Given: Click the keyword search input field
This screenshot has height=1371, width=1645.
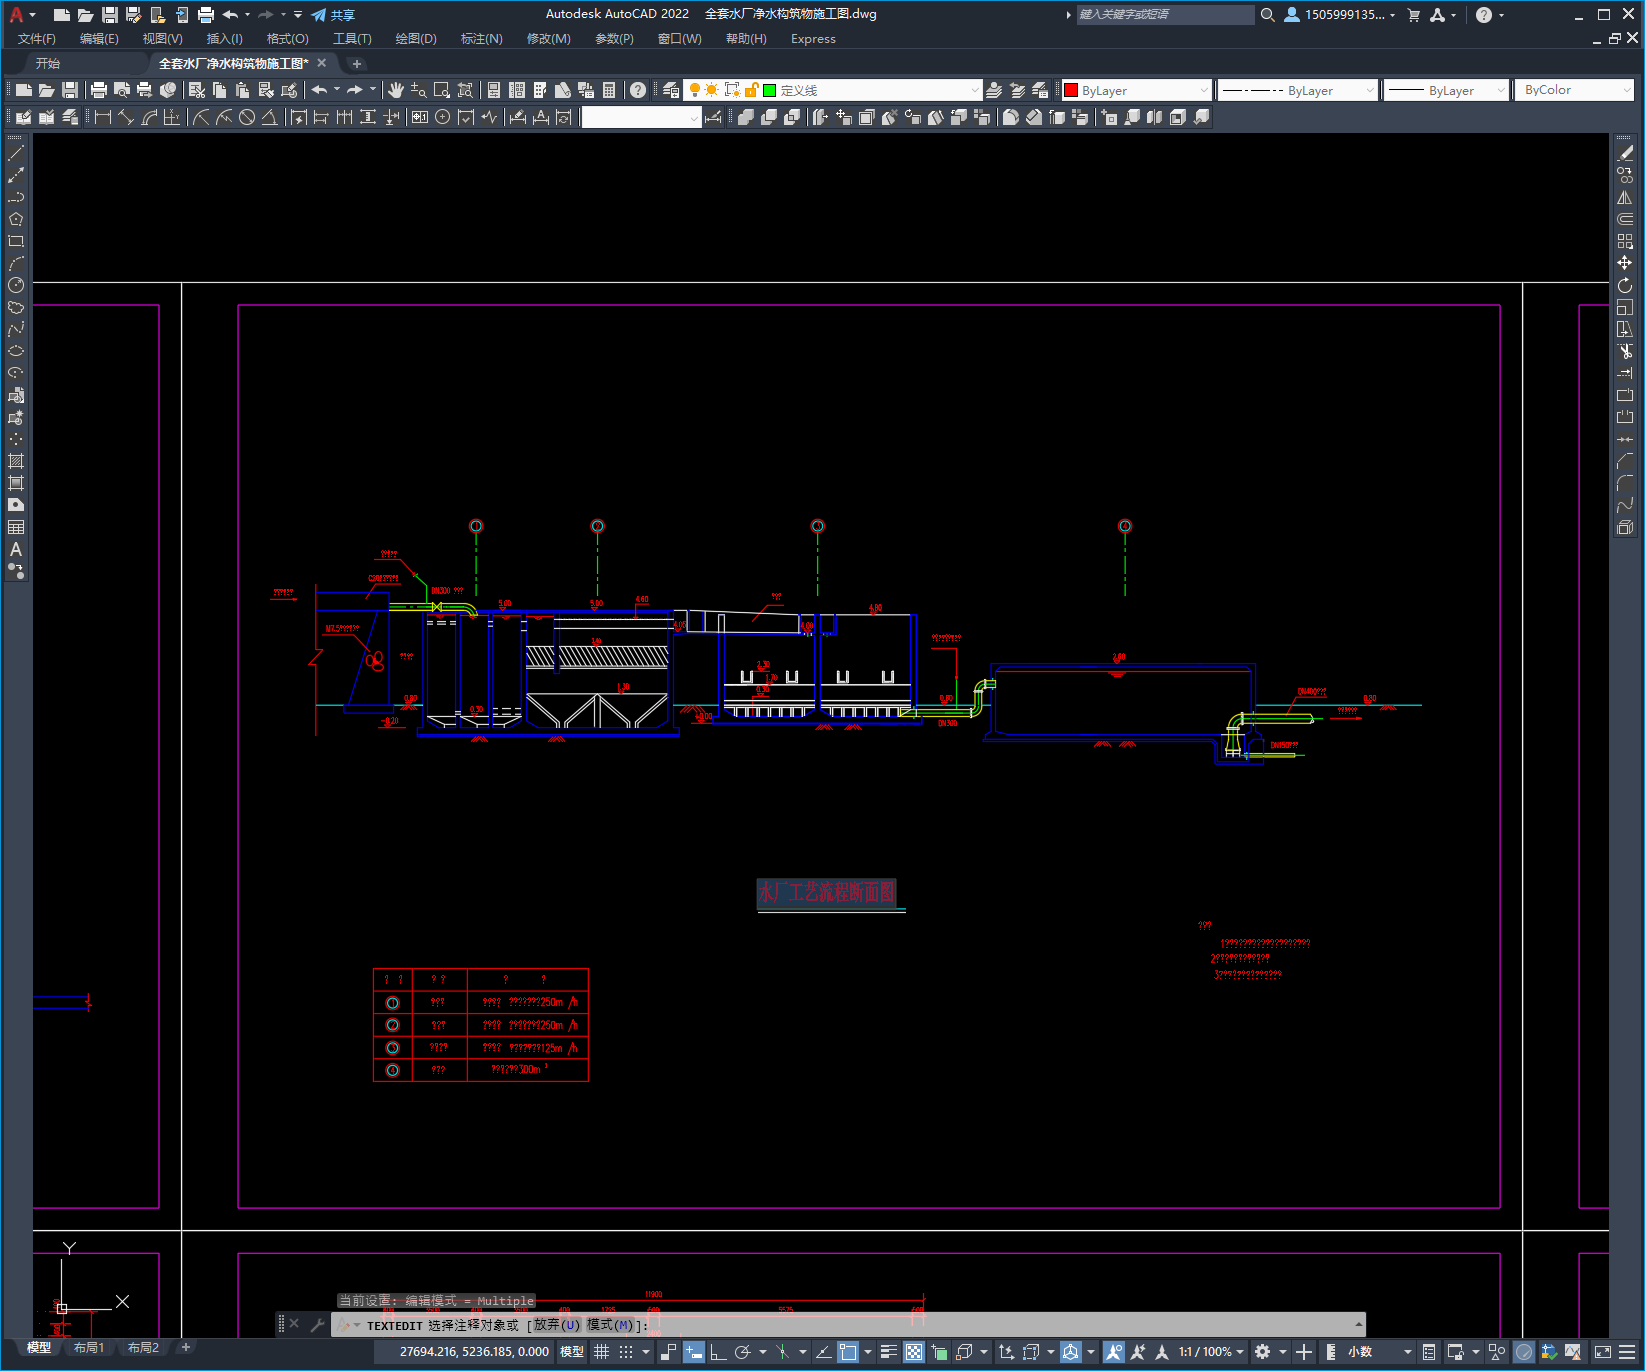Looking at the screenshot, I should coord(1164,15).
